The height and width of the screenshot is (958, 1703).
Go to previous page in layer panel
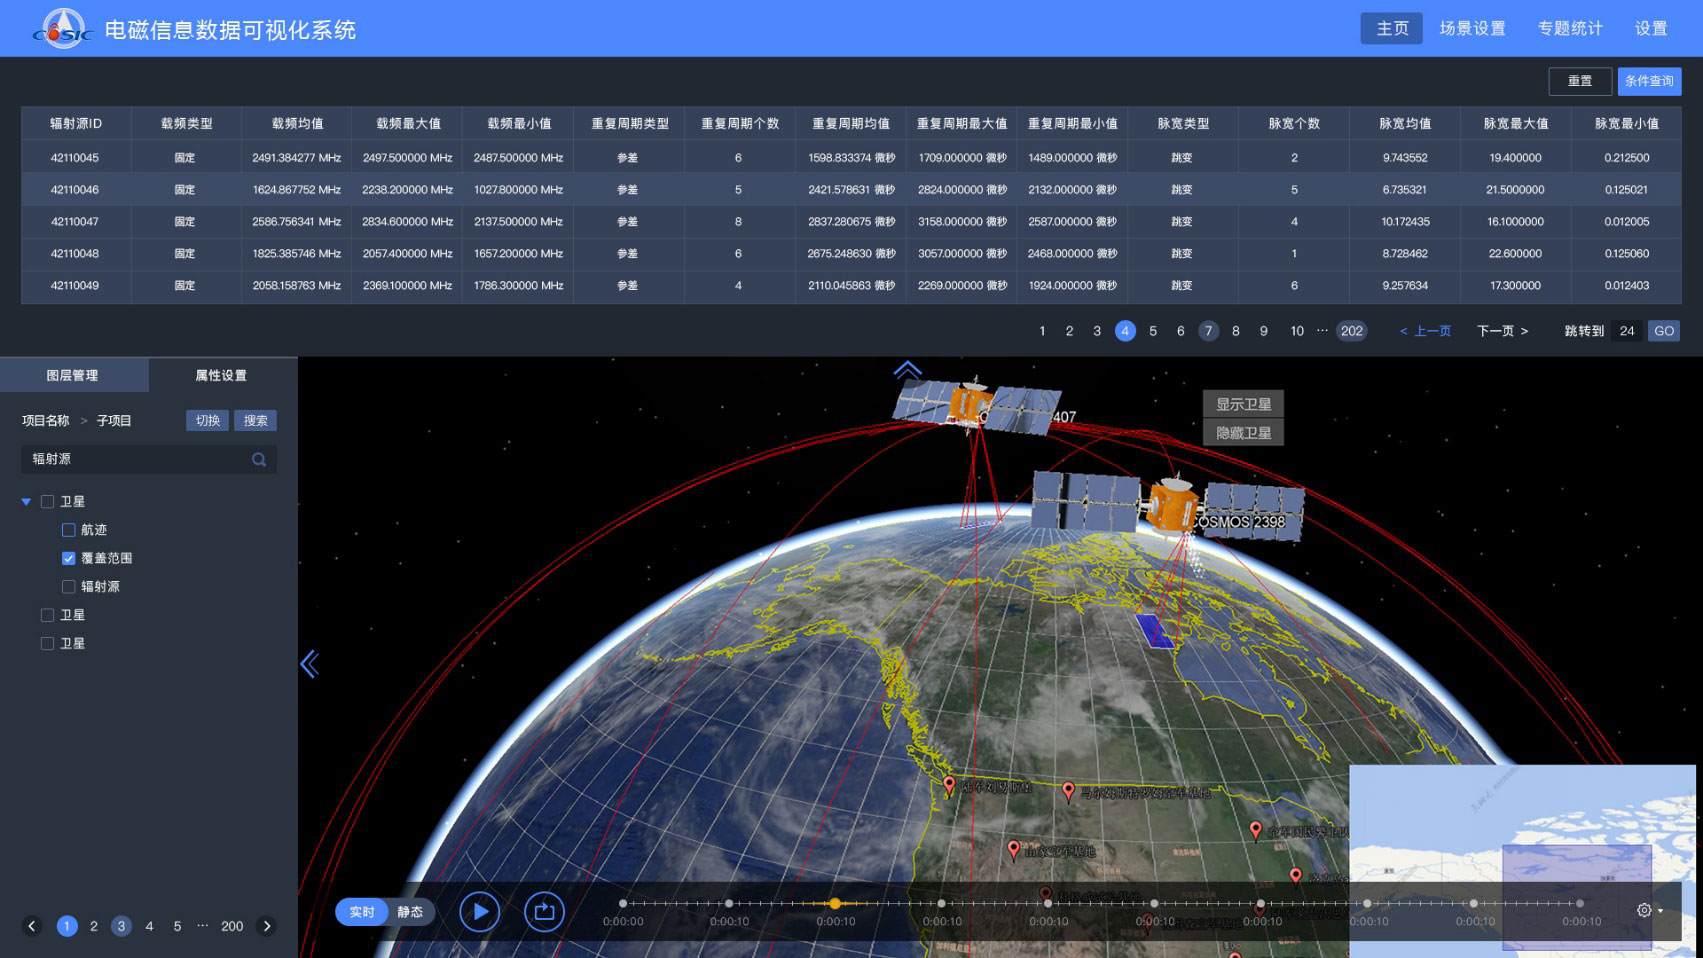pyautogui.click(x=32, y=926)
